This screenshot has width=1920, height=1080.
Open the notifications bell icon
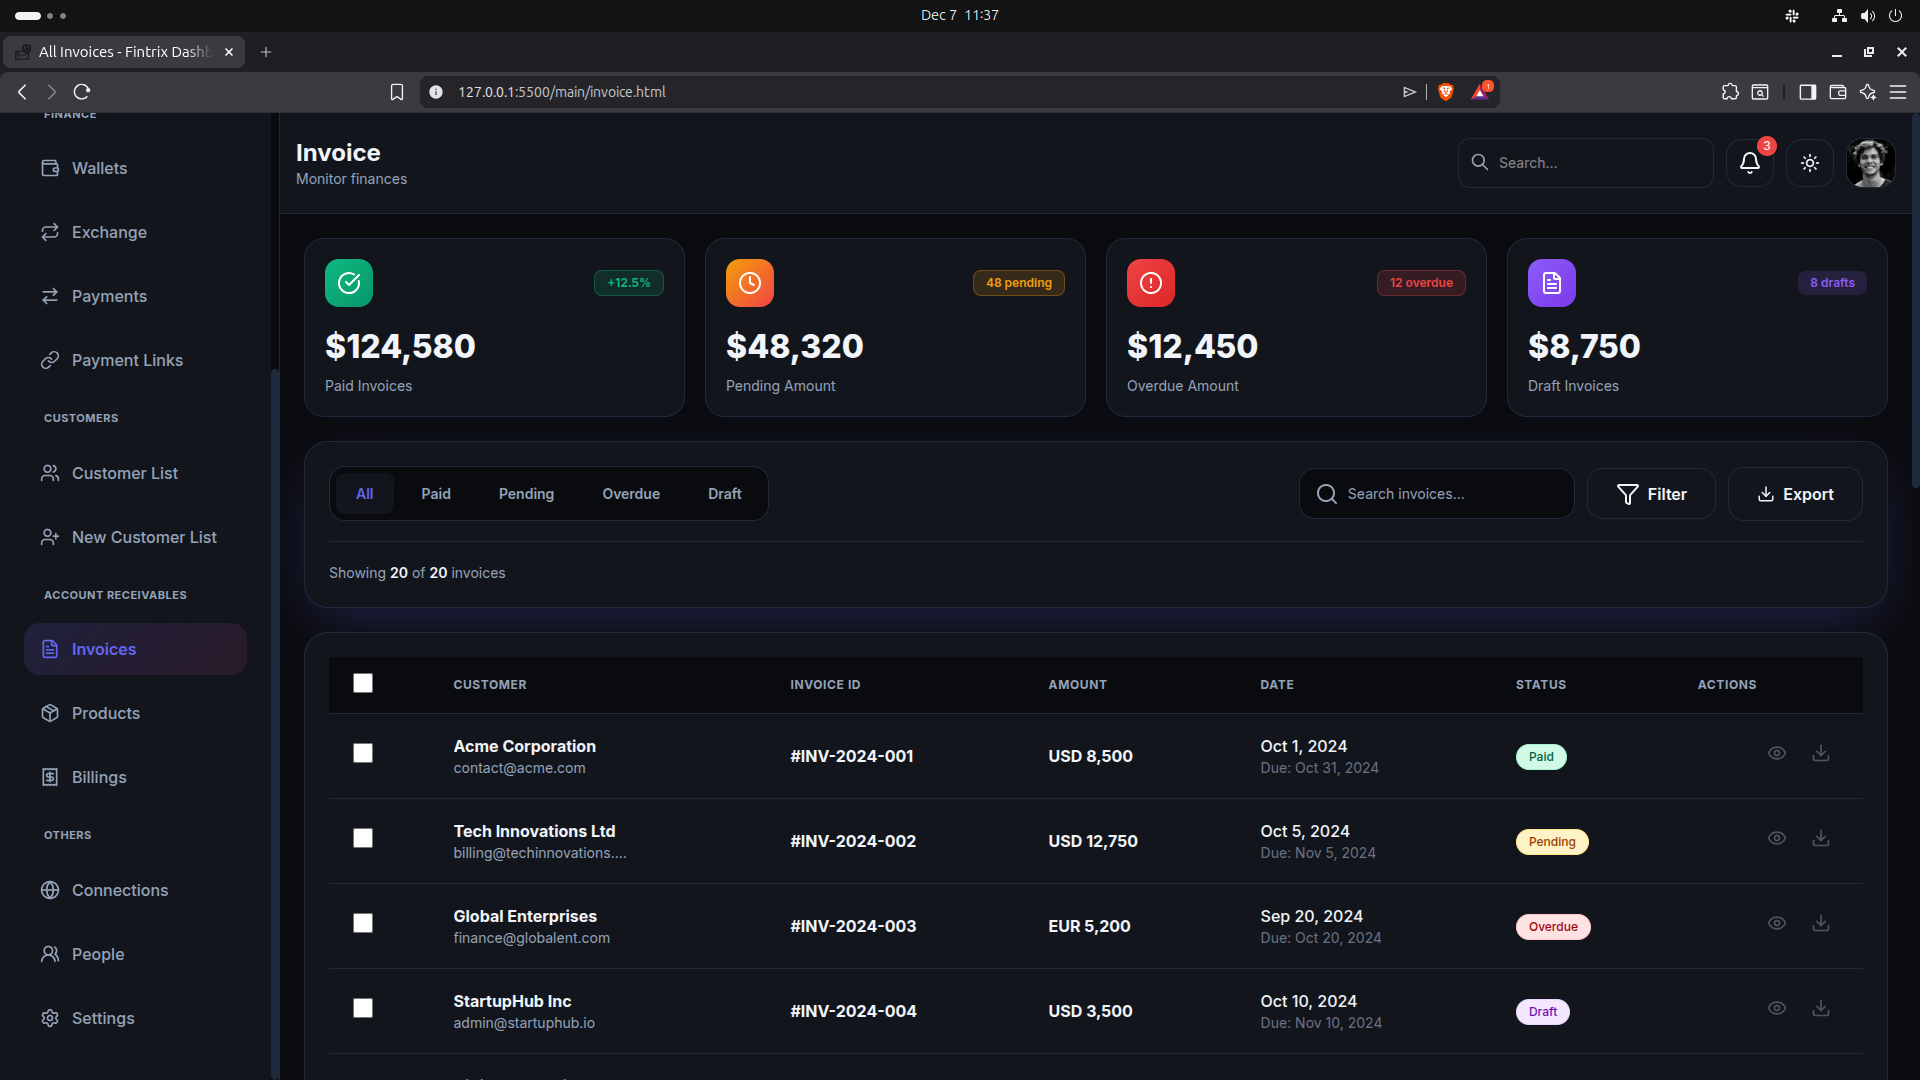1749,163
